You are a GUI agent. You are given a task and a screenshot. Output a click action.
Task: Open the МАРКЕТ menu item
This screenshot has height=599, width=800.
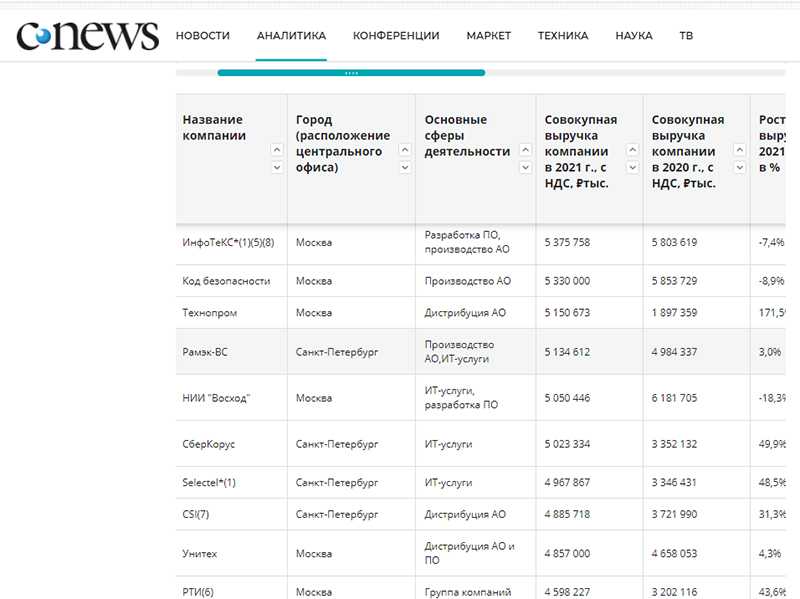pyautogui.click(x=488, y=36)
